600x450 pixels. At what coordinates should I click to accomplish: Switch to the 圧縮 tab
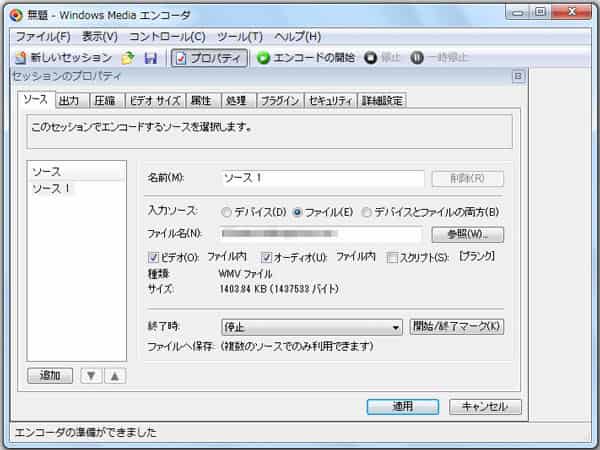point(108,101)
